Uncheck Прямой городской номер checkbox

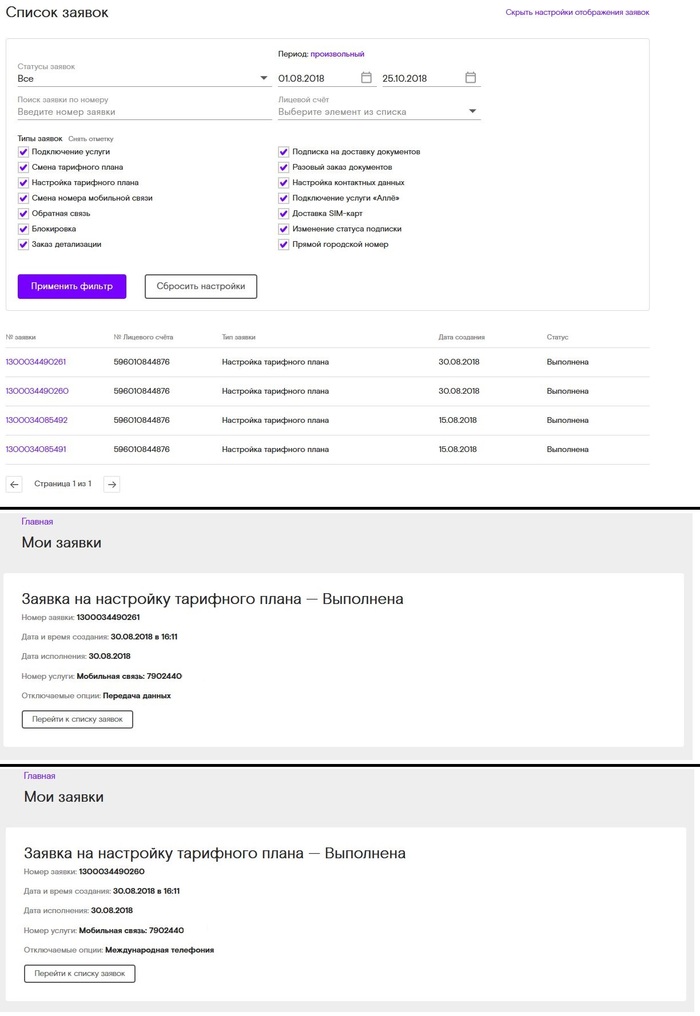tap(284, 244)
